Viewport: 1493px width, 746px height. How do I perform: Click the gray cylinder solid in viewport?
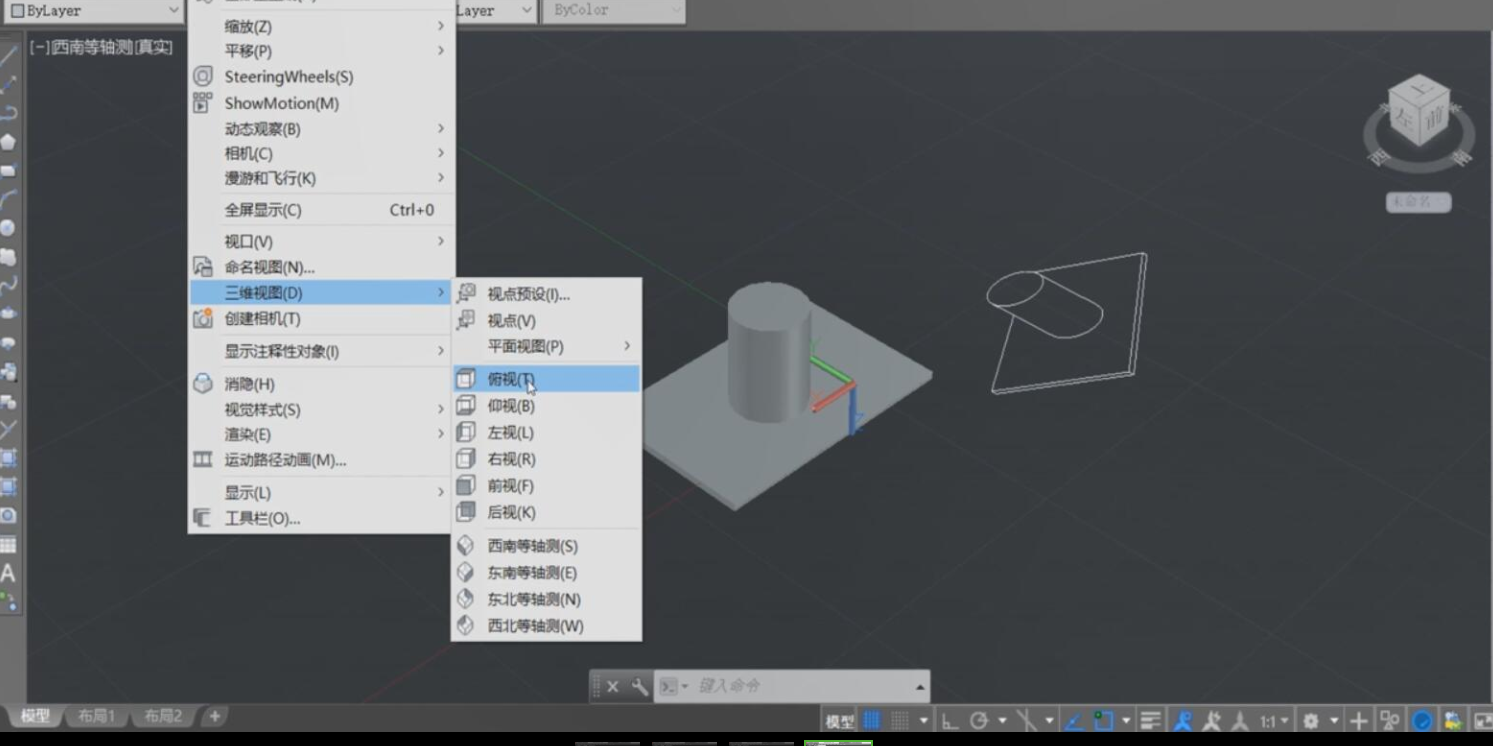tap(768, 350)
